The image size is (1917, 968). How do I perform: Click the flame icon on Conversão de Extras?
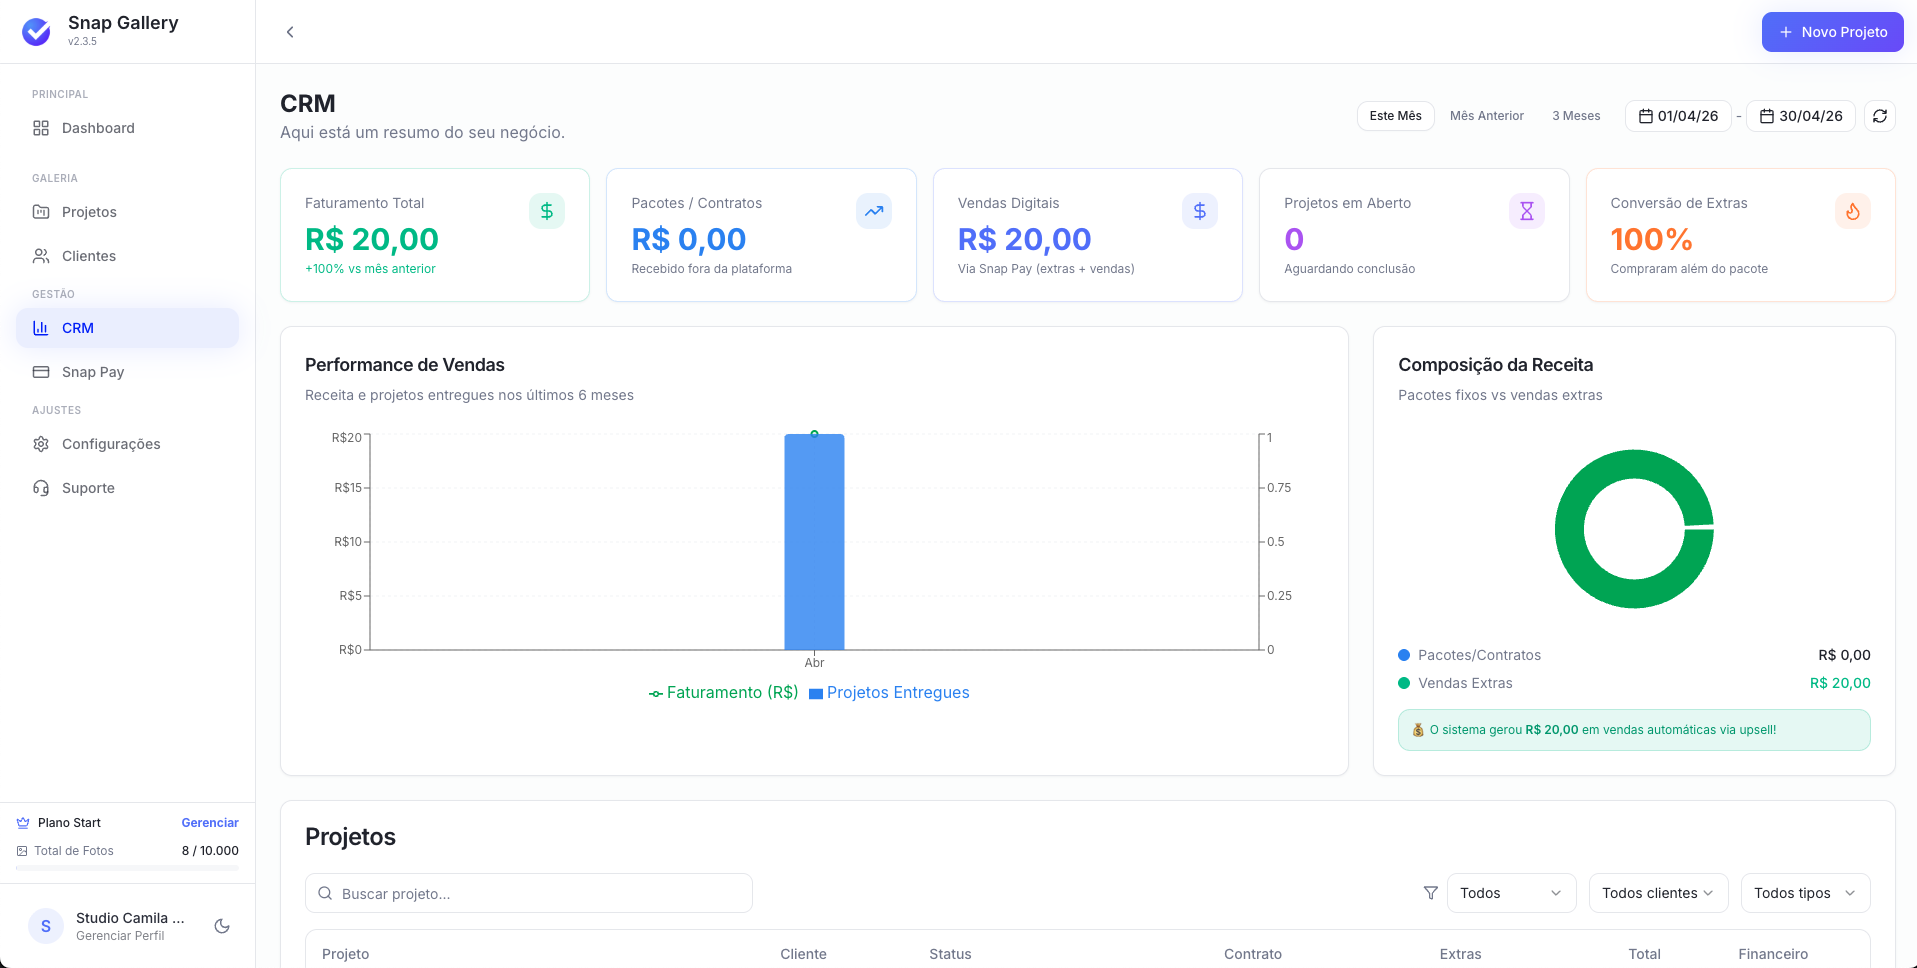1853,211
